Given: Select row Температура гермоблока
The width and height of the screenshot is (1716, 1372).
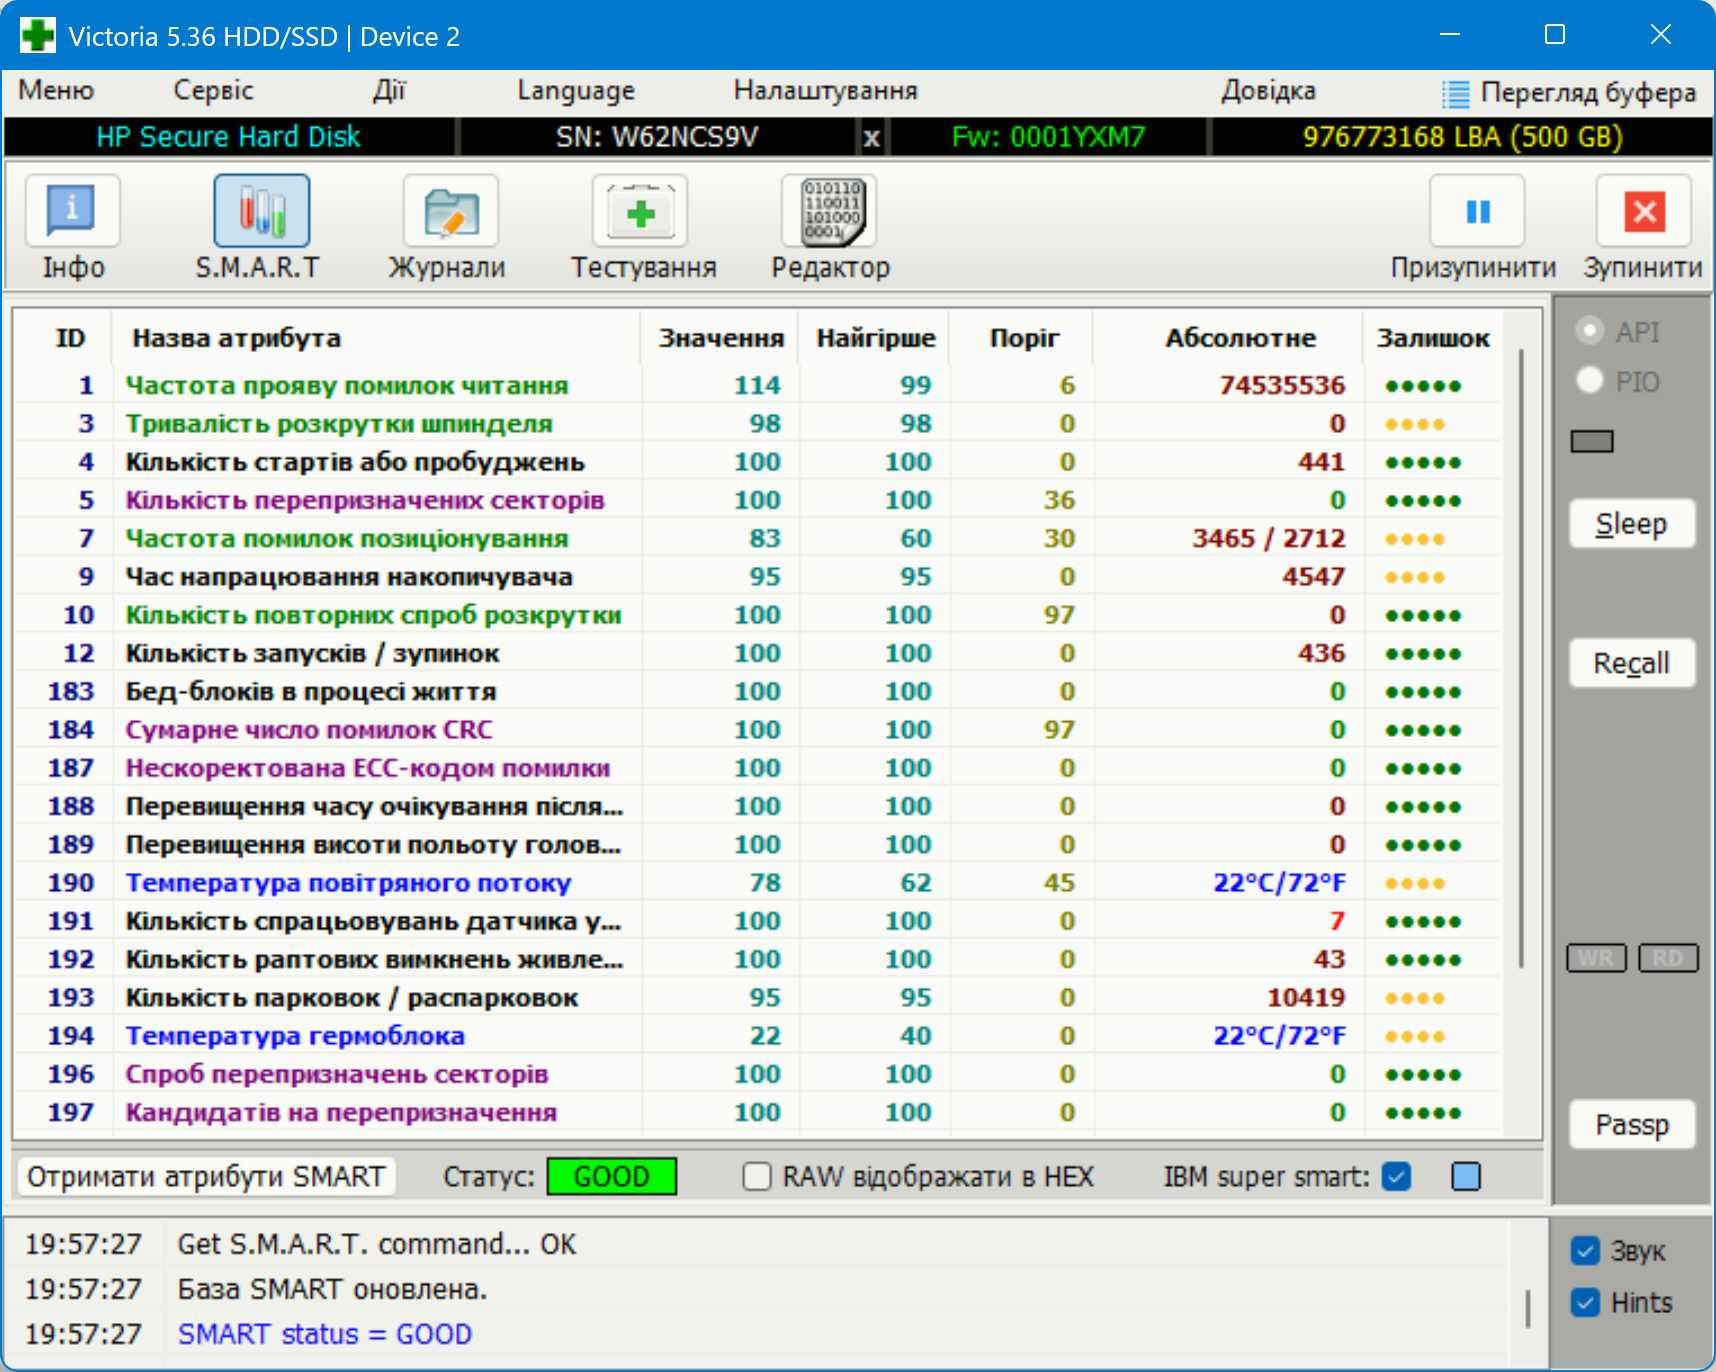Looking at the screenshot, I should click(x=758, y=1035).
